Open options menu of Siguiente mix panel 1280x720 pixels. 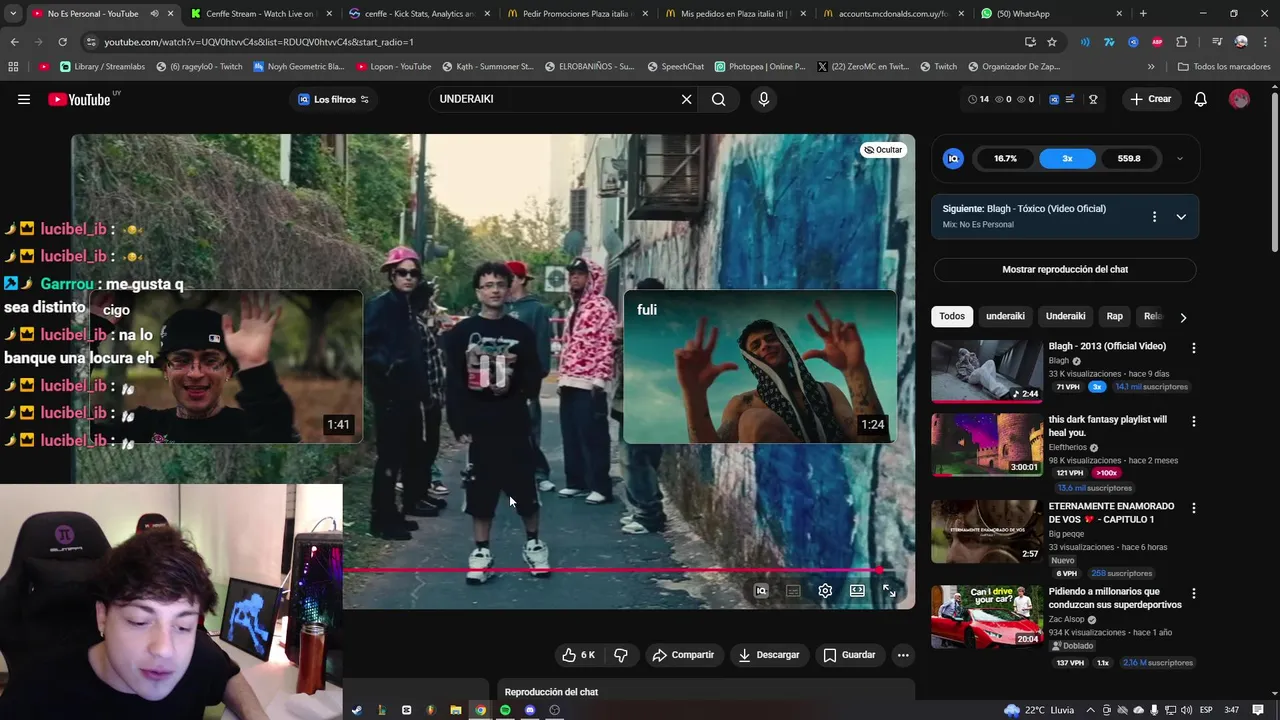1154,217
